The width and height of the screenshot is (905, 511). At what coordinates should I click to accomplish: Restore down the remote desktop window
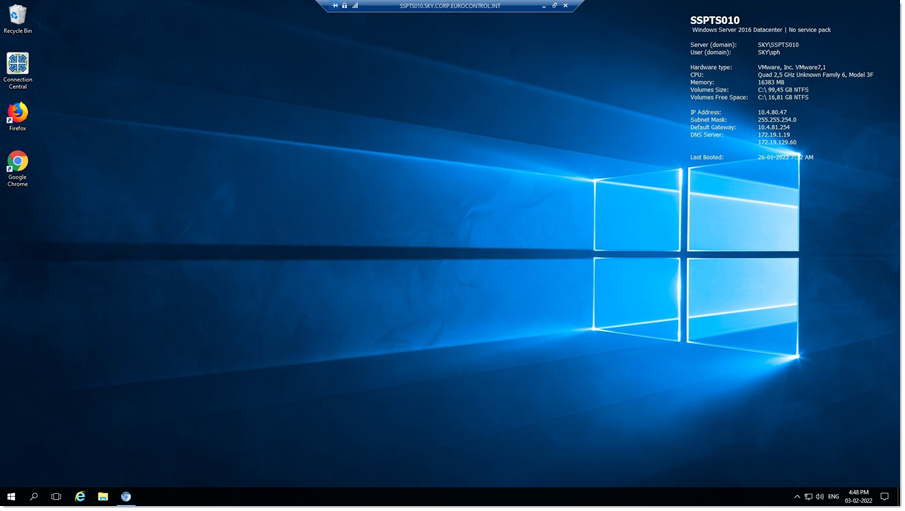(x=555, y=5)
